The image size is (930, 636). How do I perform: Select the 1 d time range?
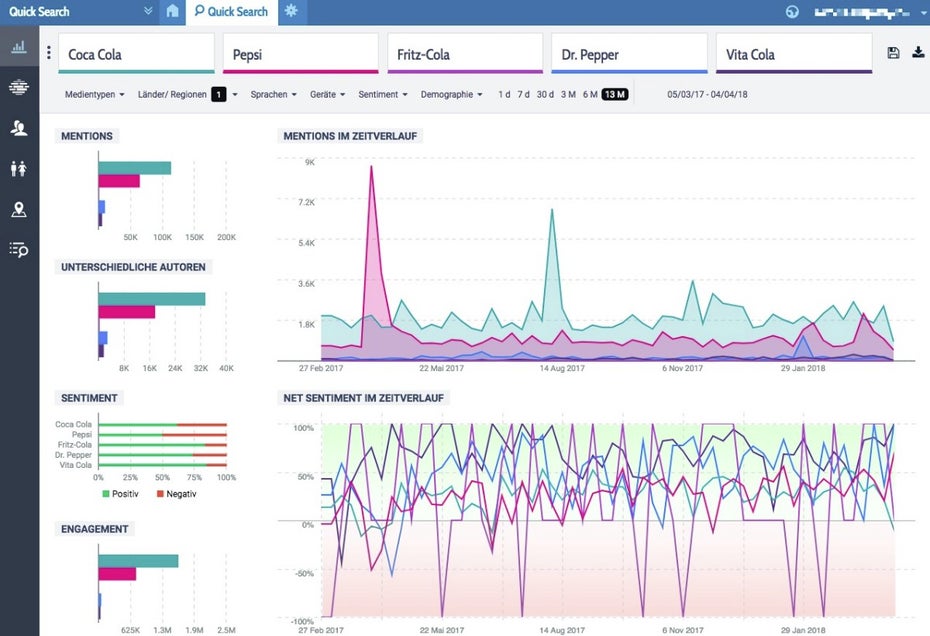(504, 94)
